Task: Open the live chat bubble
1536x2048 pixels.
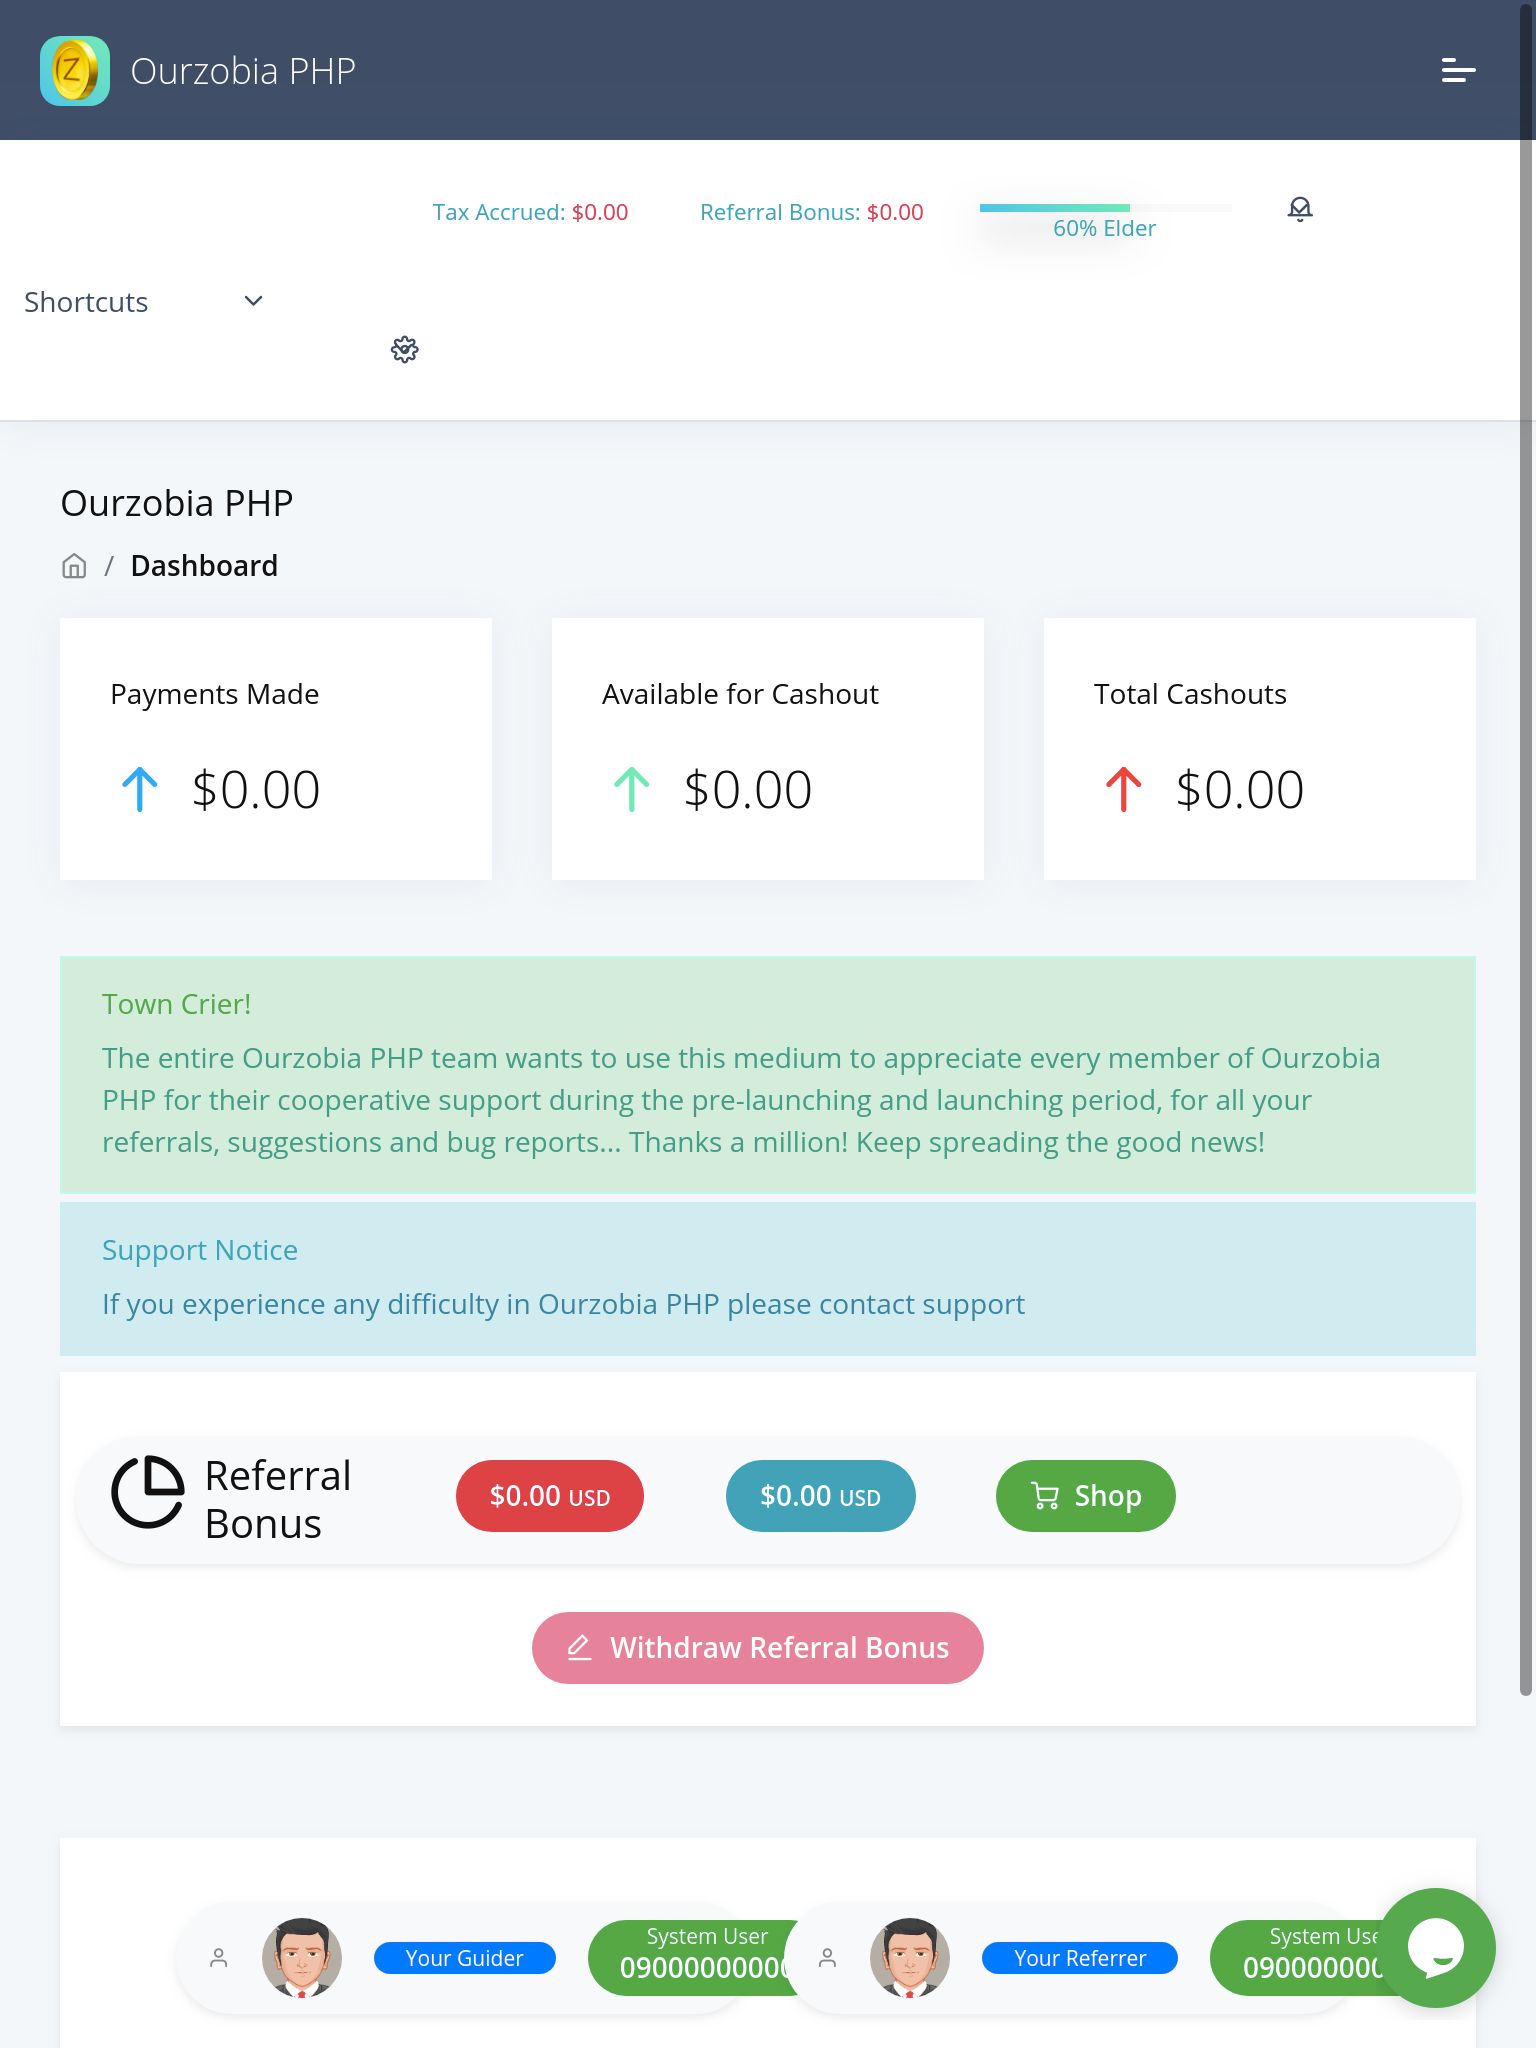Action: 1435,1947
